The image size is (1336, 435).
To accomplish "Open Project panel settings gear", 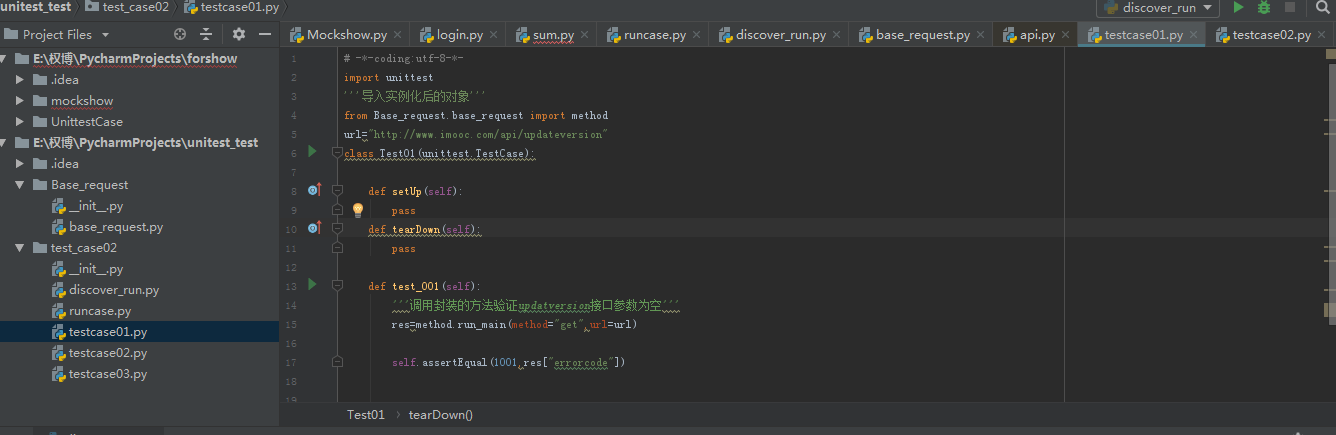I will [x=239, y=34].
